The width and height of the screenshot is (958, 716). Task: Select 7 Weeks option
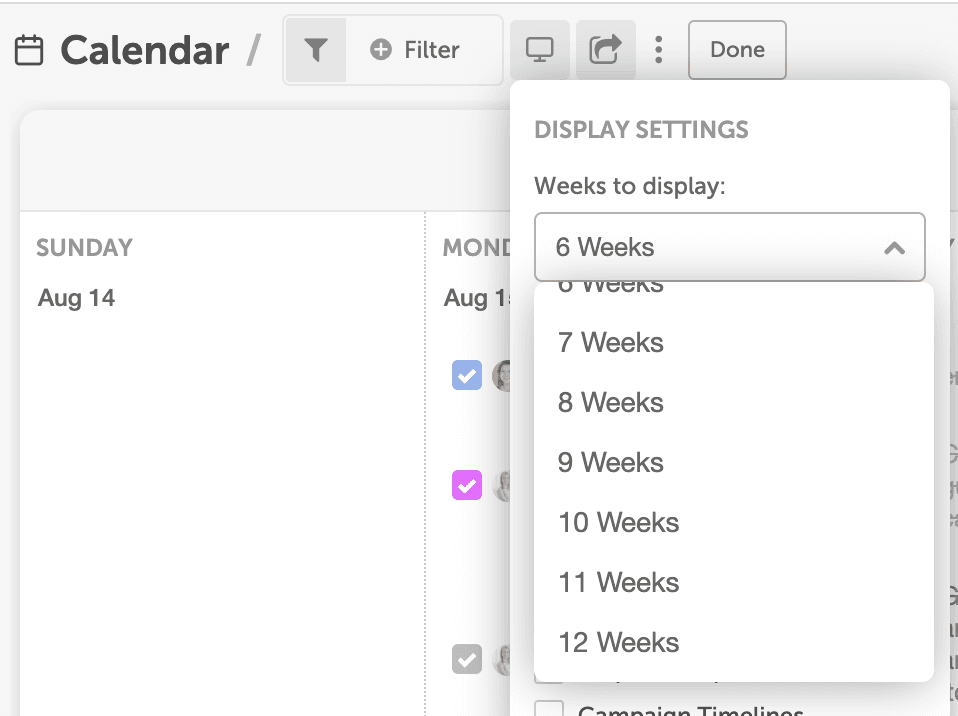[610, 343]
